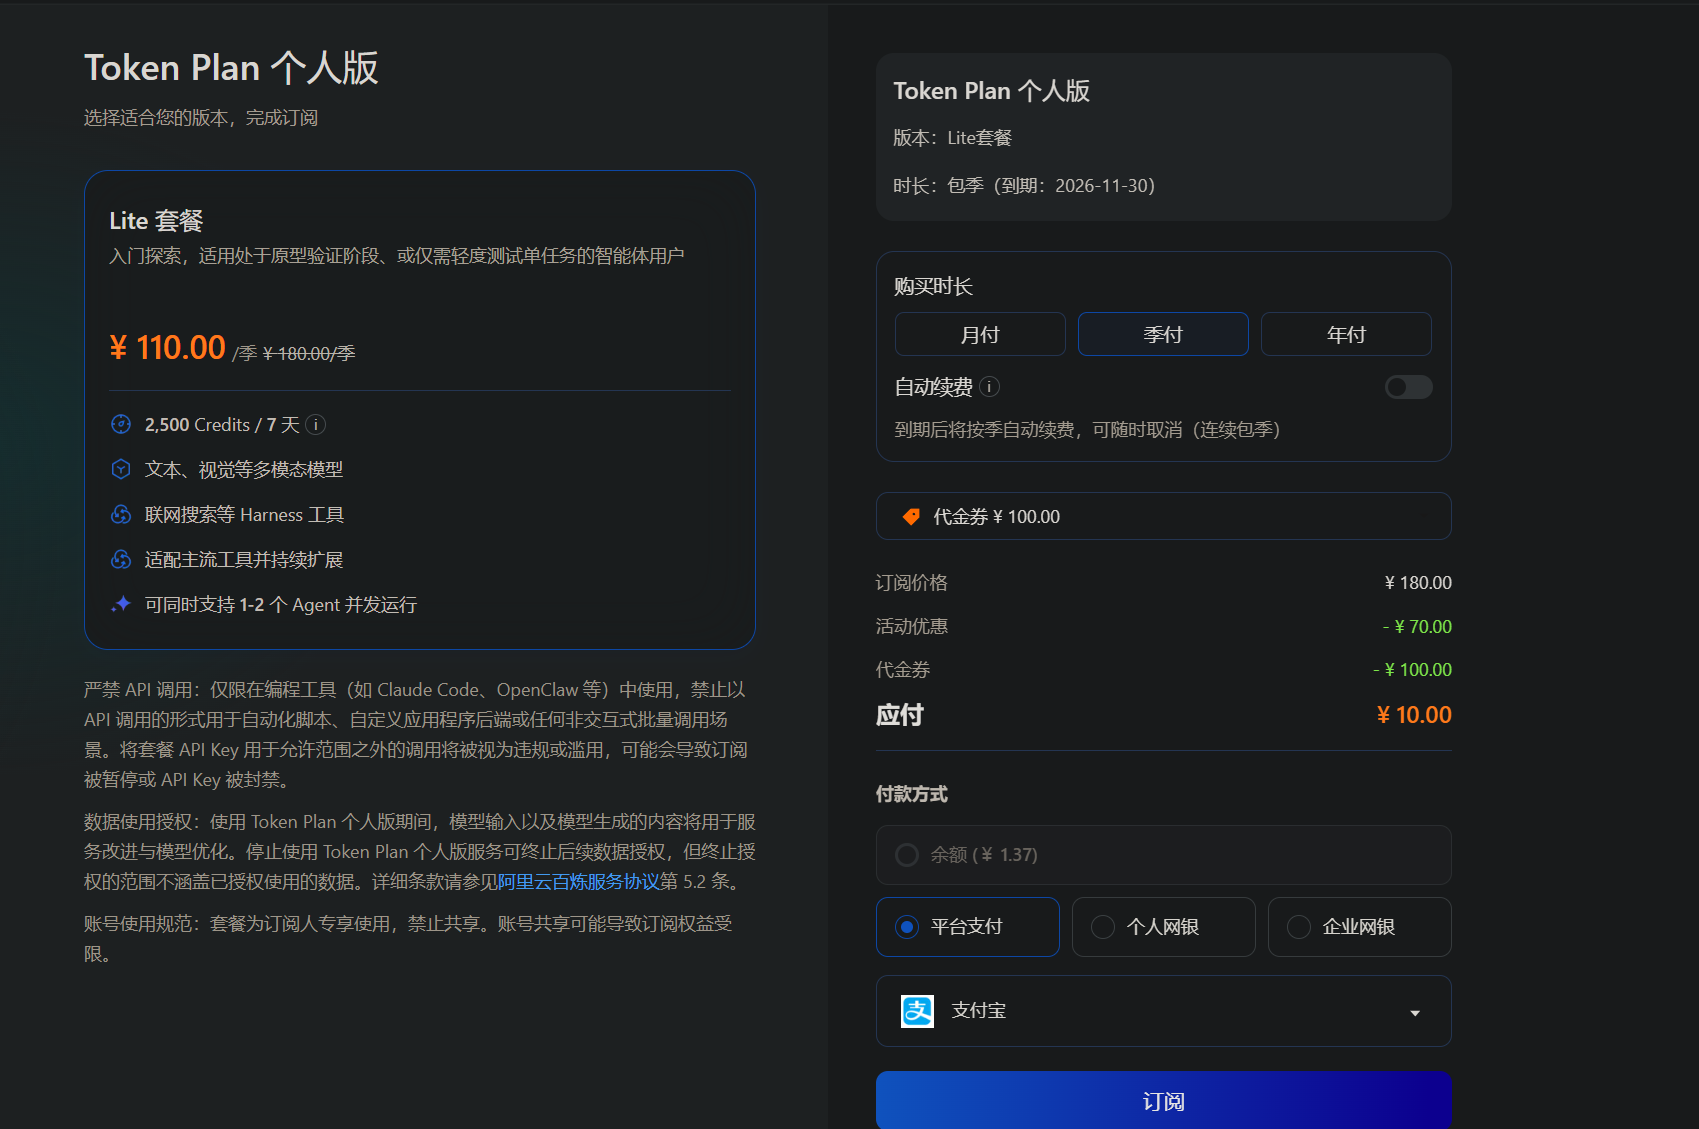Viewport: 1699px width, 1129px height.
Task: Select 个人网银 payment method
Action: coord(1163,927)
